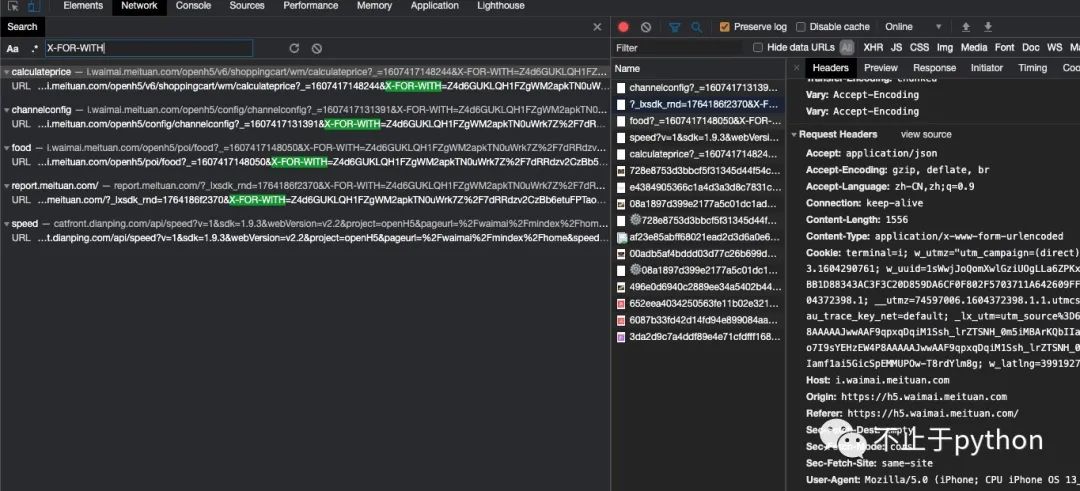Select the inspect element picker icon
Viewport: 1080px width, 491px height.
12,6
